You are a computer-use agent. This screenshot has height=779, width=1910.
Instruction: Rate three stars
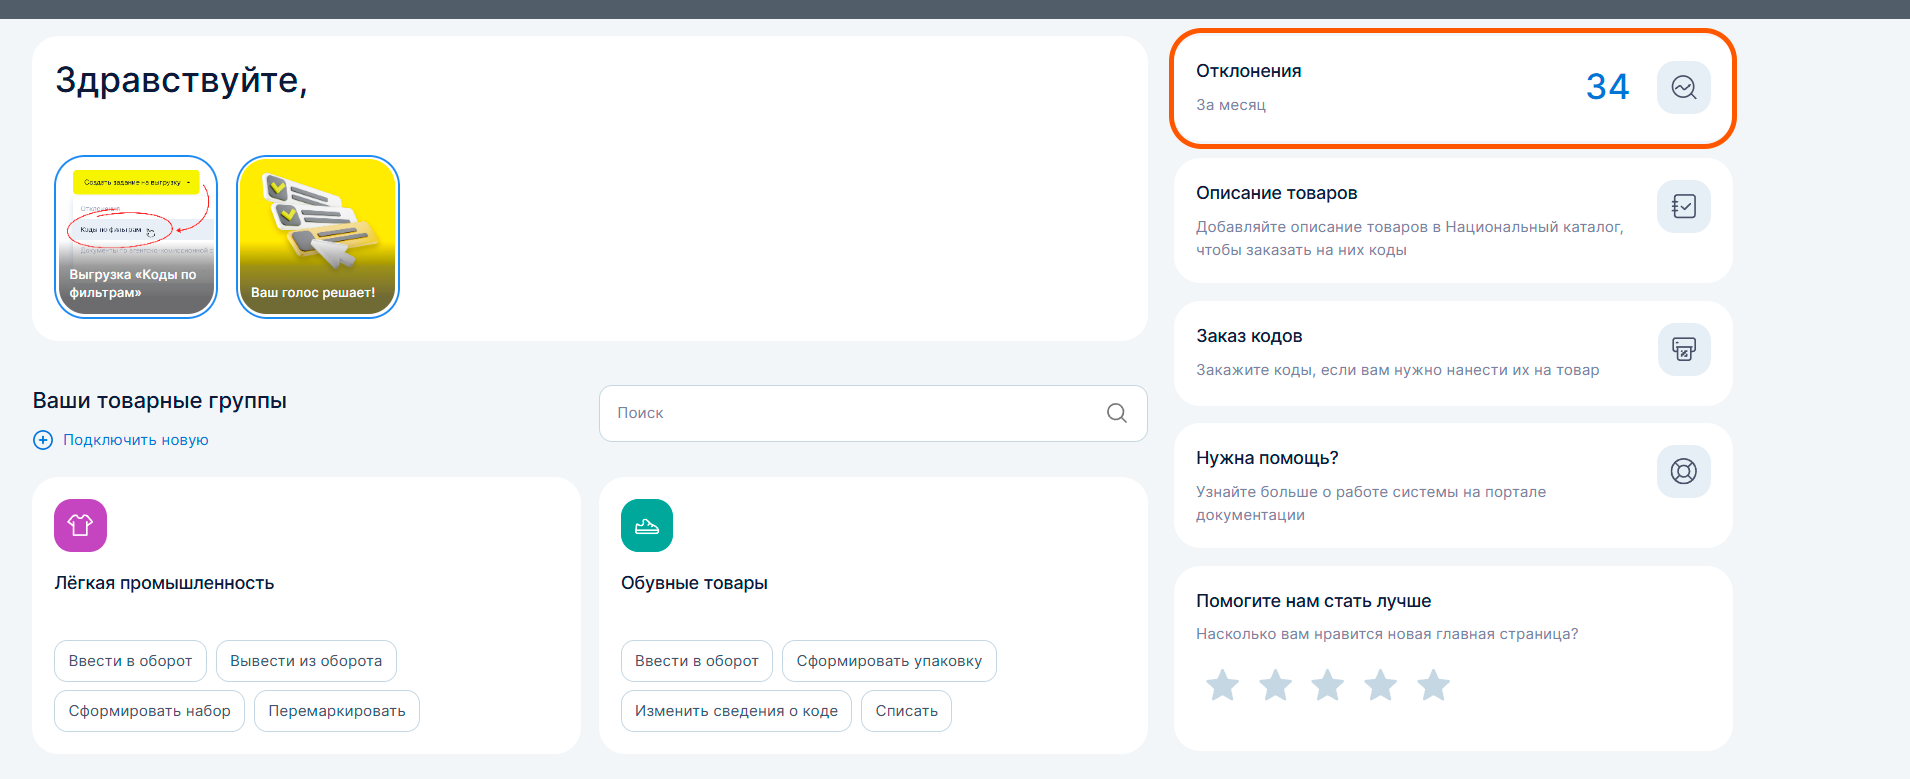(x=1328, y=685)
